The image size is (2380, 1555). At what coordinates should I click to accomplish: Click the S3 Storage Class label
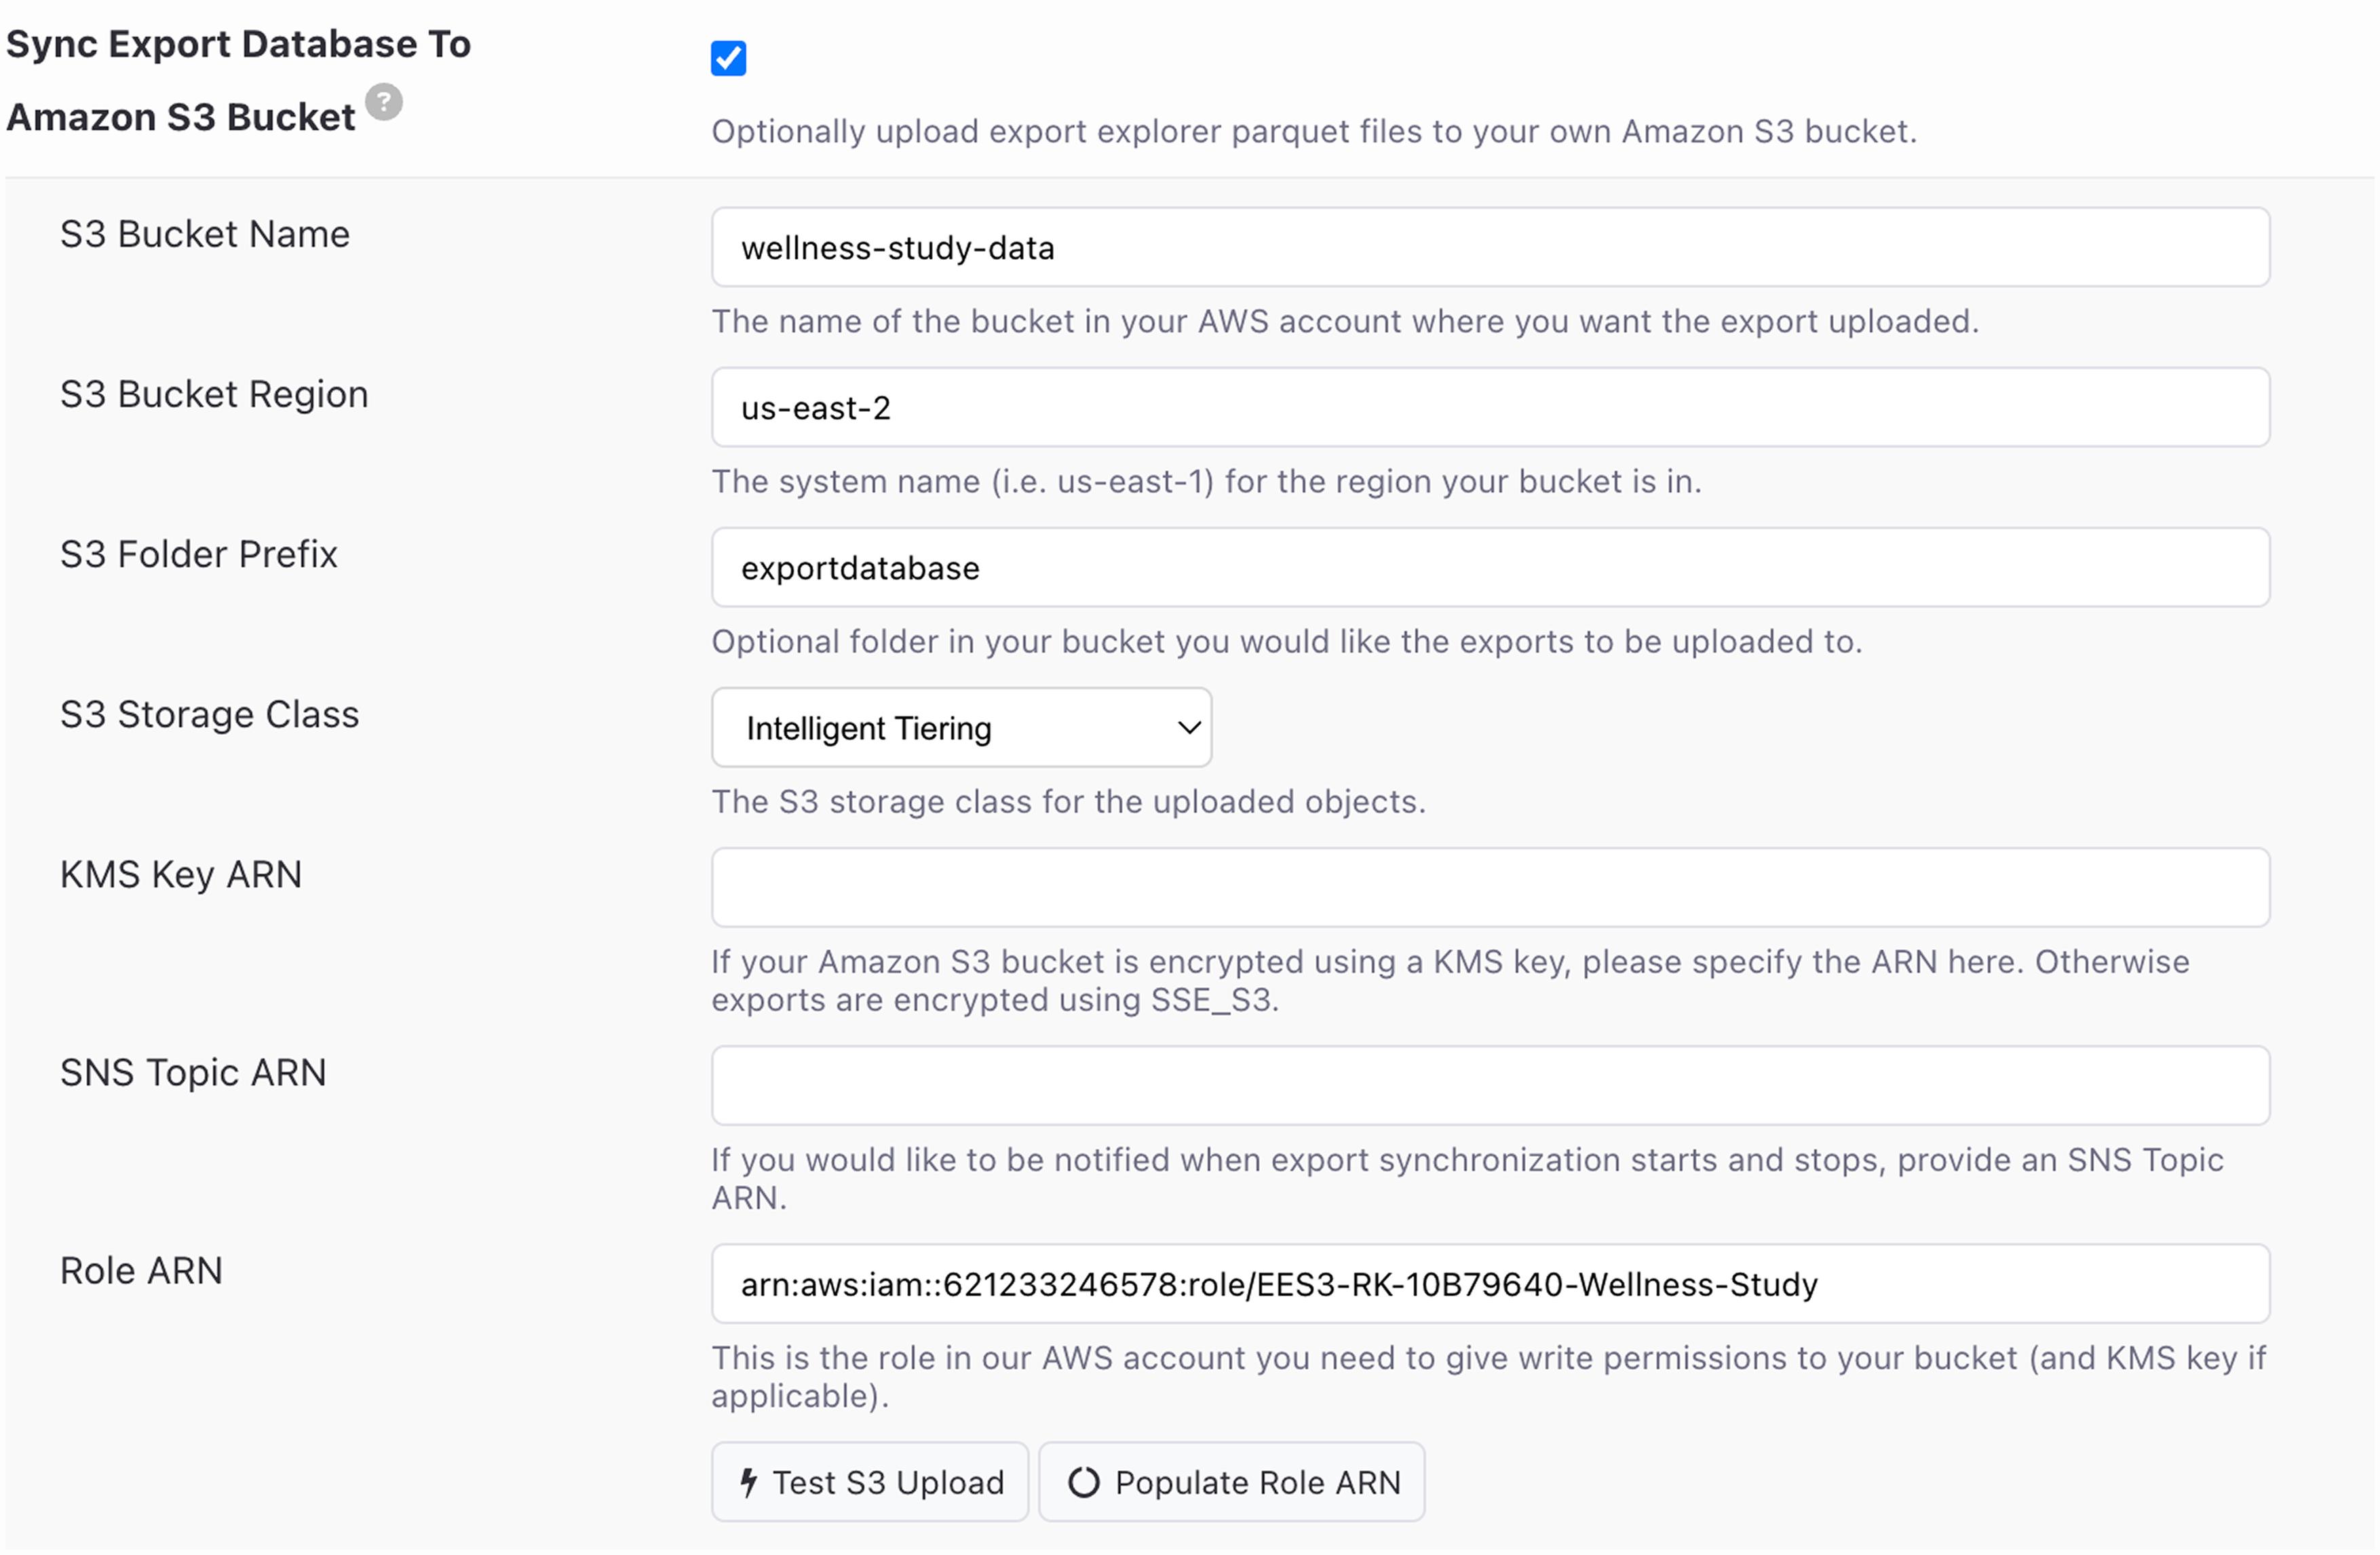(x=209, y=714)
